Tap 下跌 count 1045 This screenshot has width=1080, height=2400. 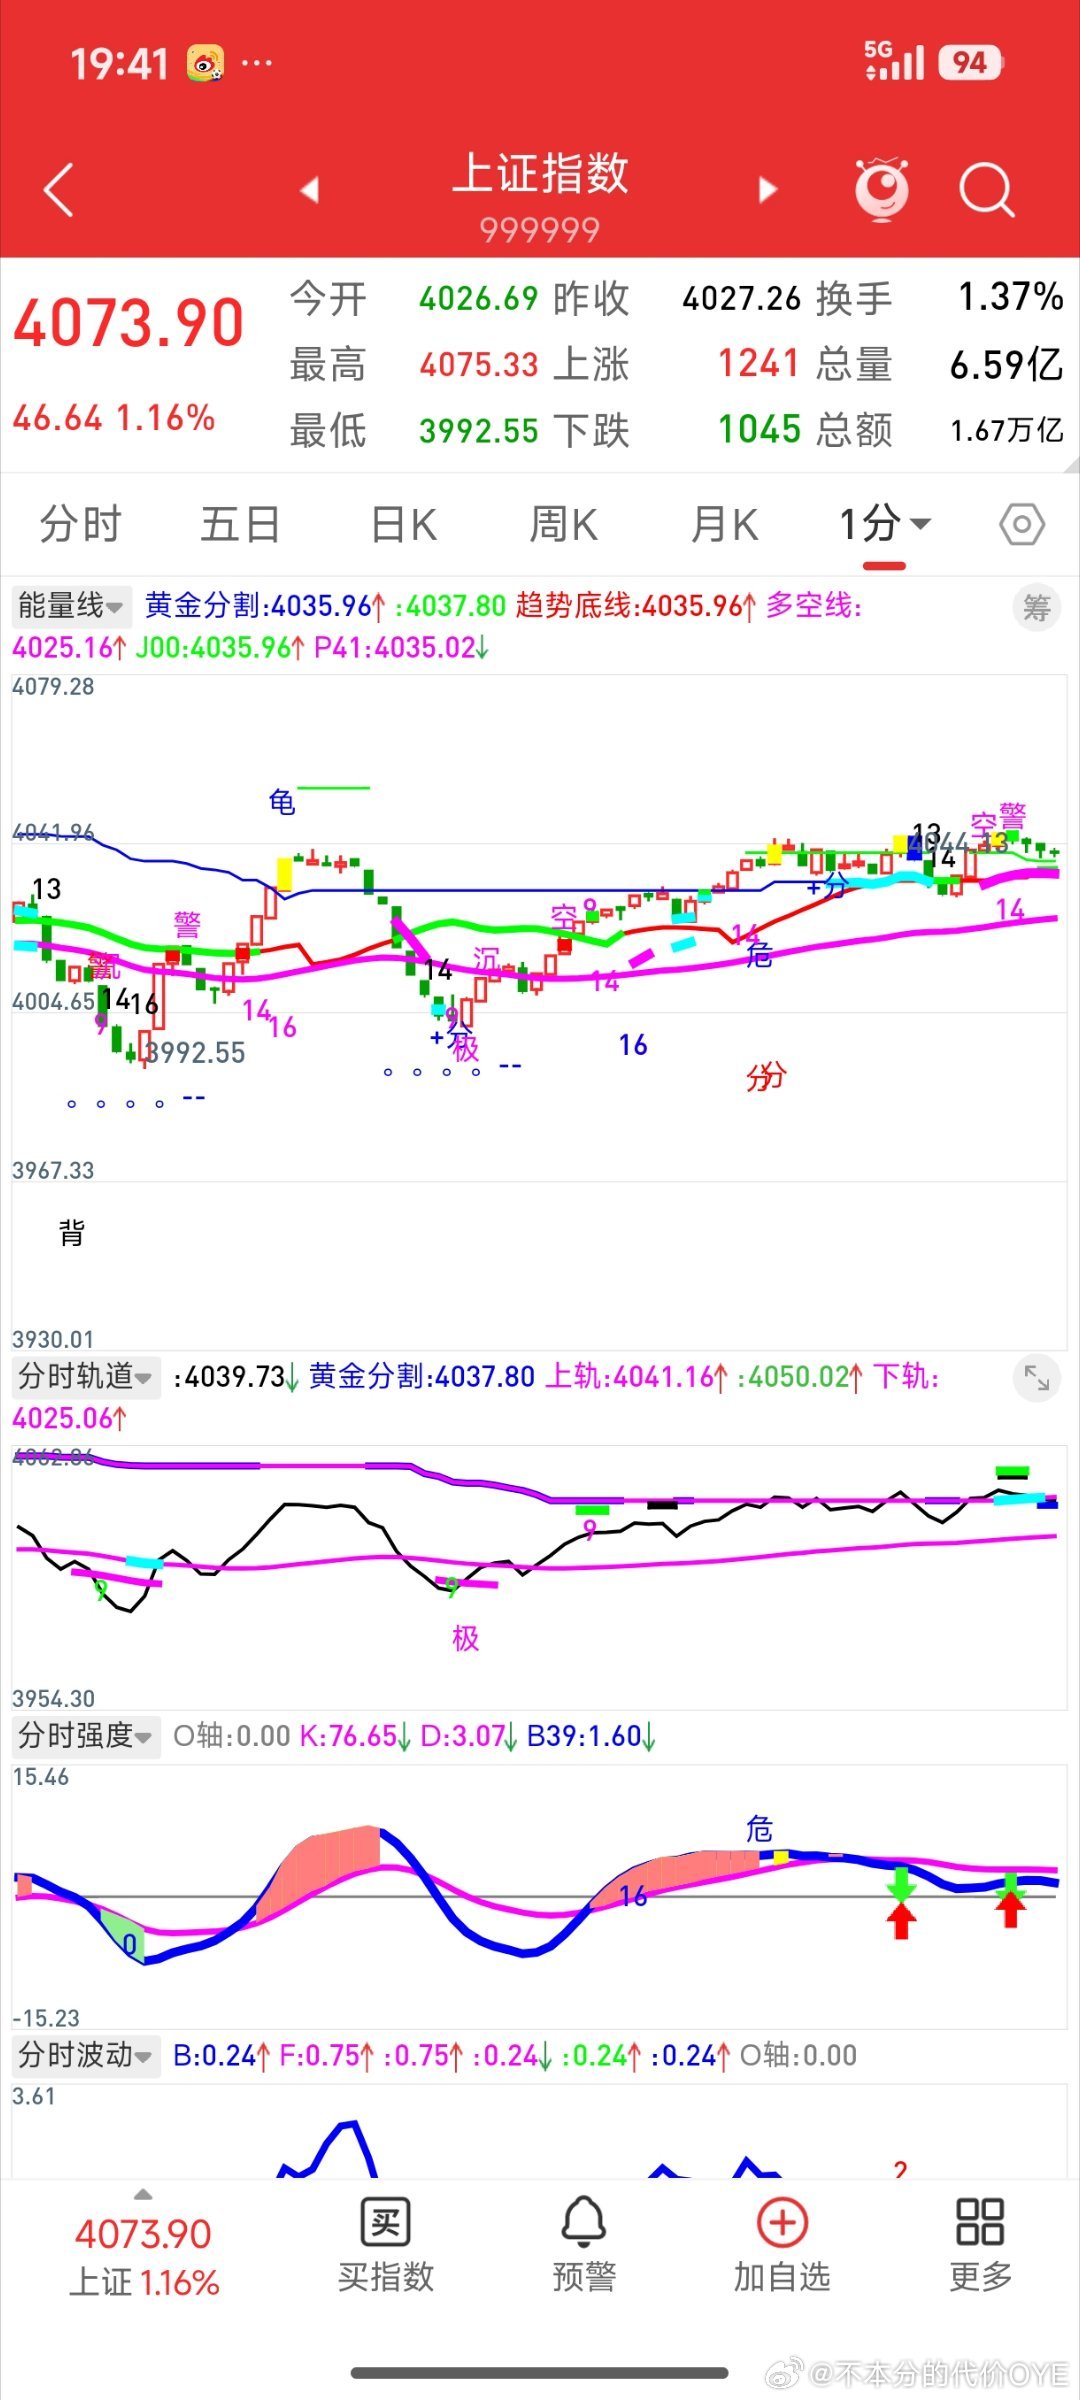tap(759, 430)
